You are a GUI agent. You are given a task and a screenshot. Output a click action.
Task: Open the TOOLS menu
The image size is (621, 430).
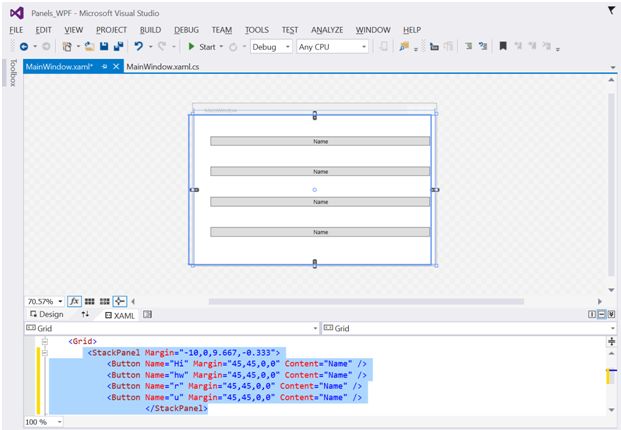click(257, 30)
